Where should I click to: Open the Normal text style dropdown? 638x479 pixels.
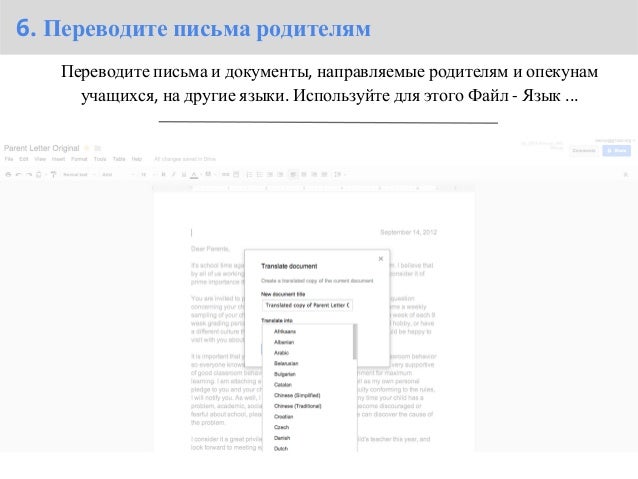[79, 175]
